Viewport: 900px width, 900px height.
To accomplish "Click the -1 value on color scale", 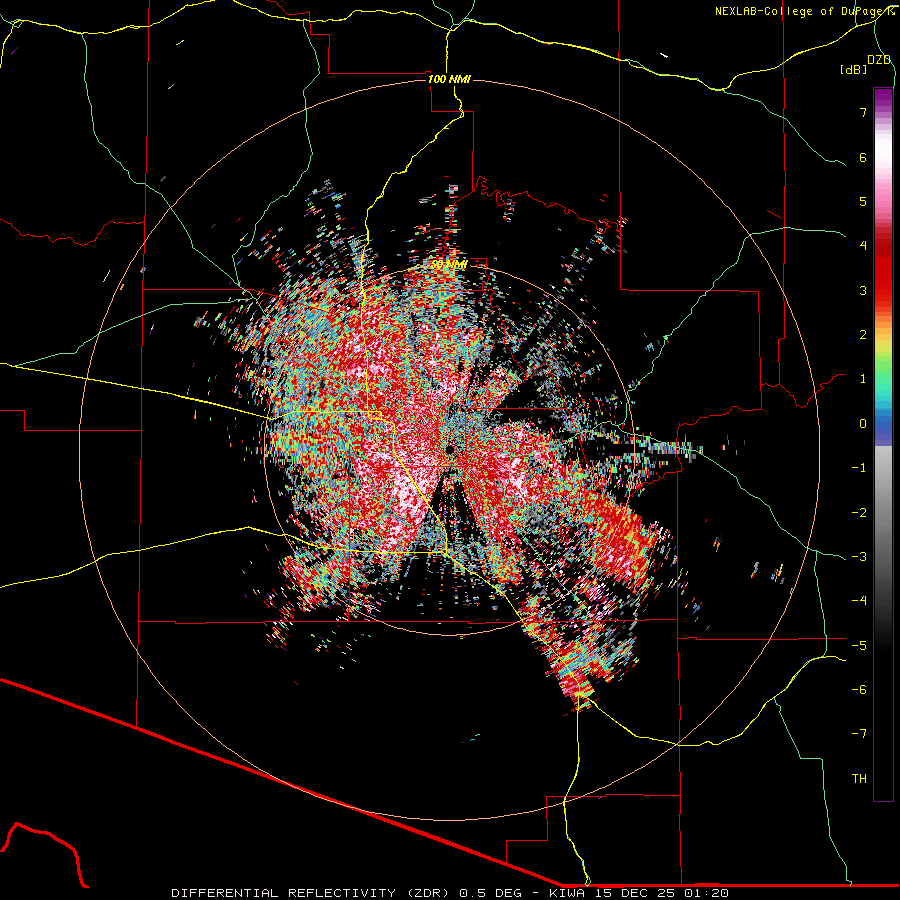I will tap(859, 468).
